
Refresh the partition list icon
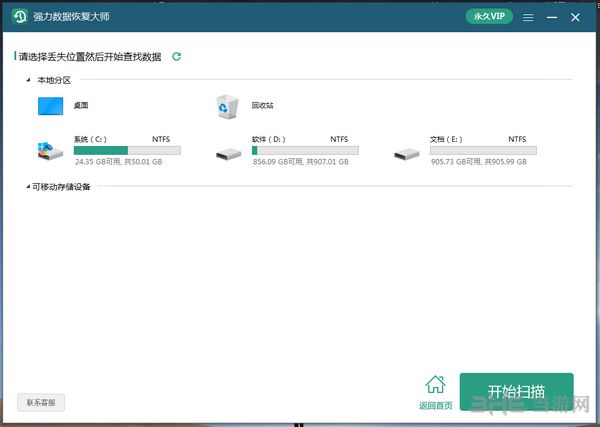point(176,57)
